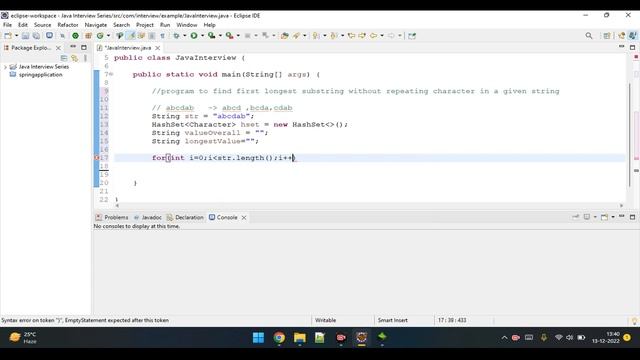Open Package Explorer view menu
This screenshot has width=640, height=360.
click(85, 58)
